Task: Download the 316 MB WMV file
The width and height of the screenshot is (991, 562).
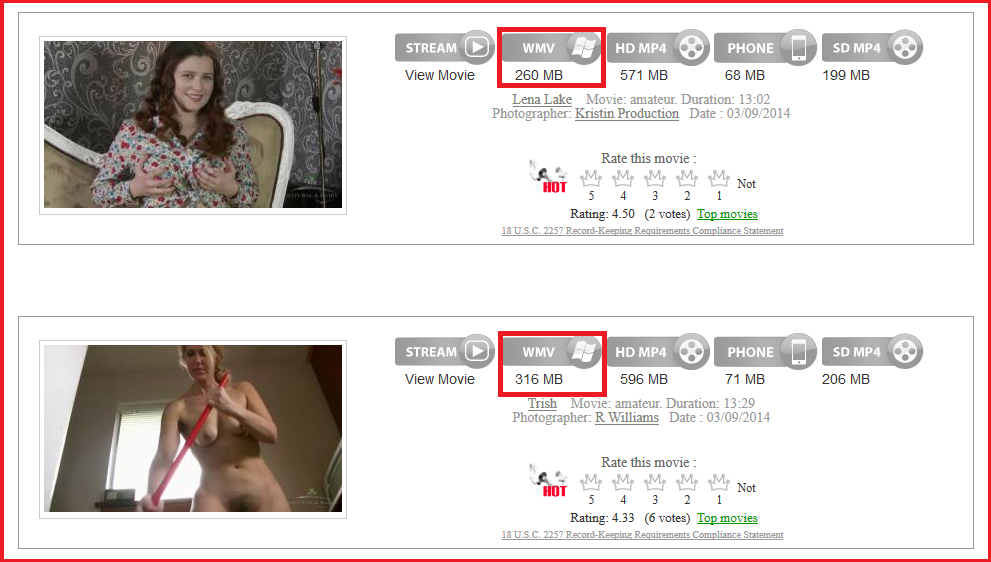Action: tap(551, 352)
